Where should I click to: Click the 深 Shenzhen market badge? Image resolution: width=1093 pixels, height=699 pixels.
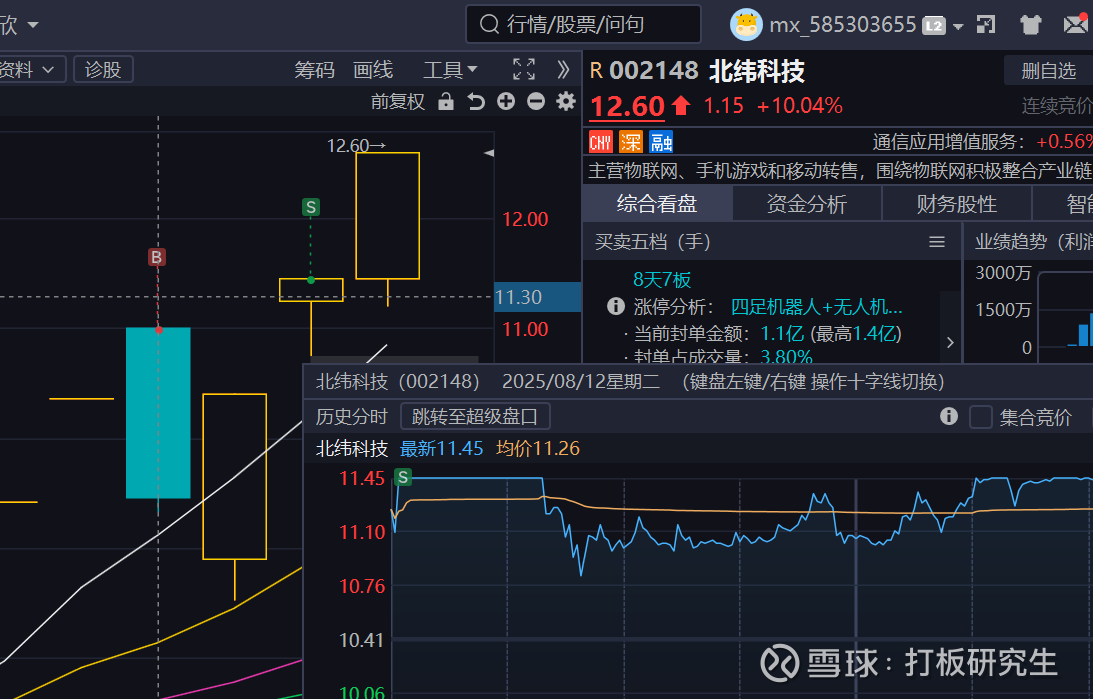(631, 142)
